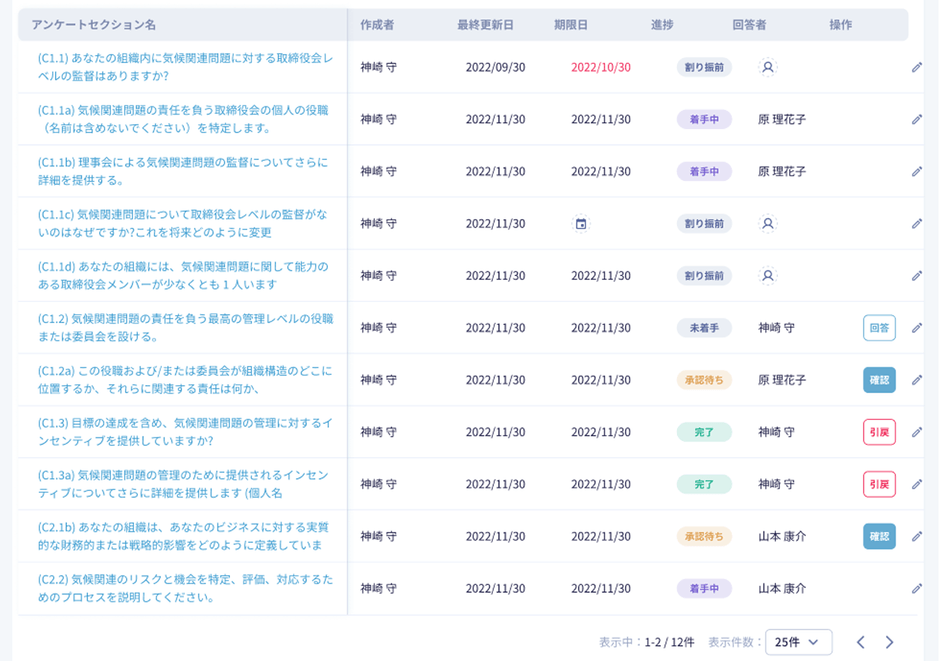This screenshot has width=940, height=661.
Task: Click the 確認 button on the C.1.2a row
Action: [x=879, y=380]
